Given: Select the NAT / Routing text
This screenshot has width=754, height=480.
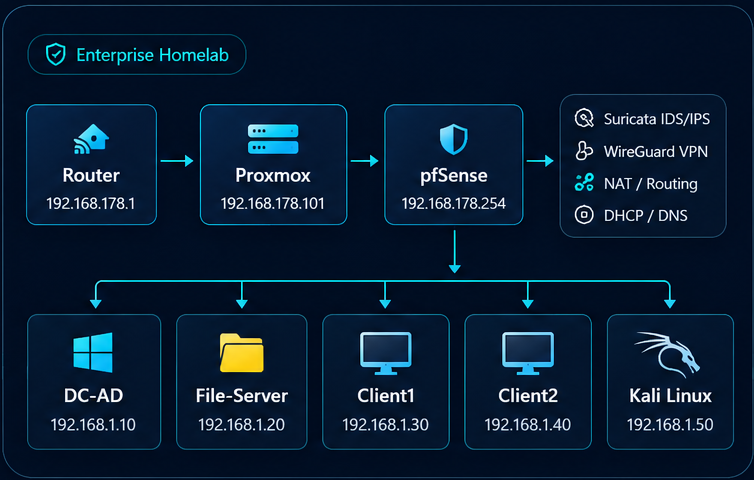Looking at the screenshot, I should [651, 184].
